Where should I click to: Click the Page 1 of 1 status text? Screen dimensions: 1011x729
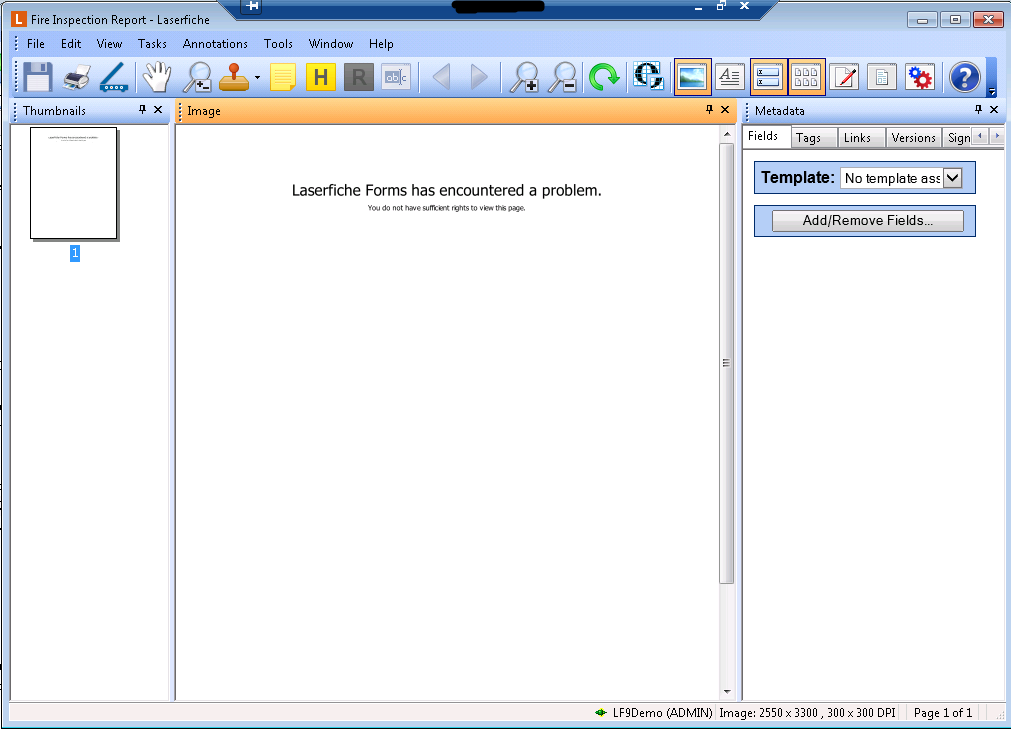(943, 712)
